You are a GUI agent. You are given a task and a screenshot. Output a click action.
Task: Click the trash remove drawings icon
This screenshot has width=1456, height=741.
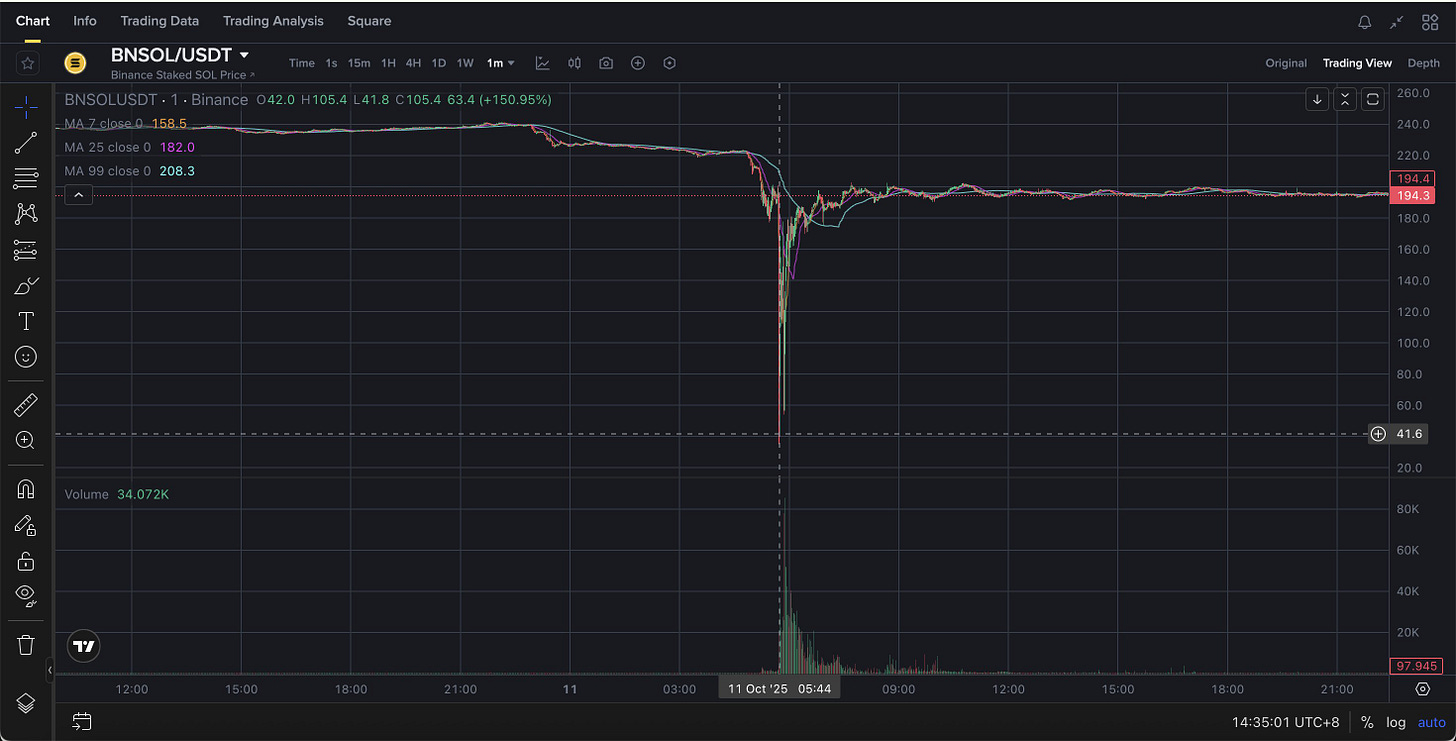point(27,645)
